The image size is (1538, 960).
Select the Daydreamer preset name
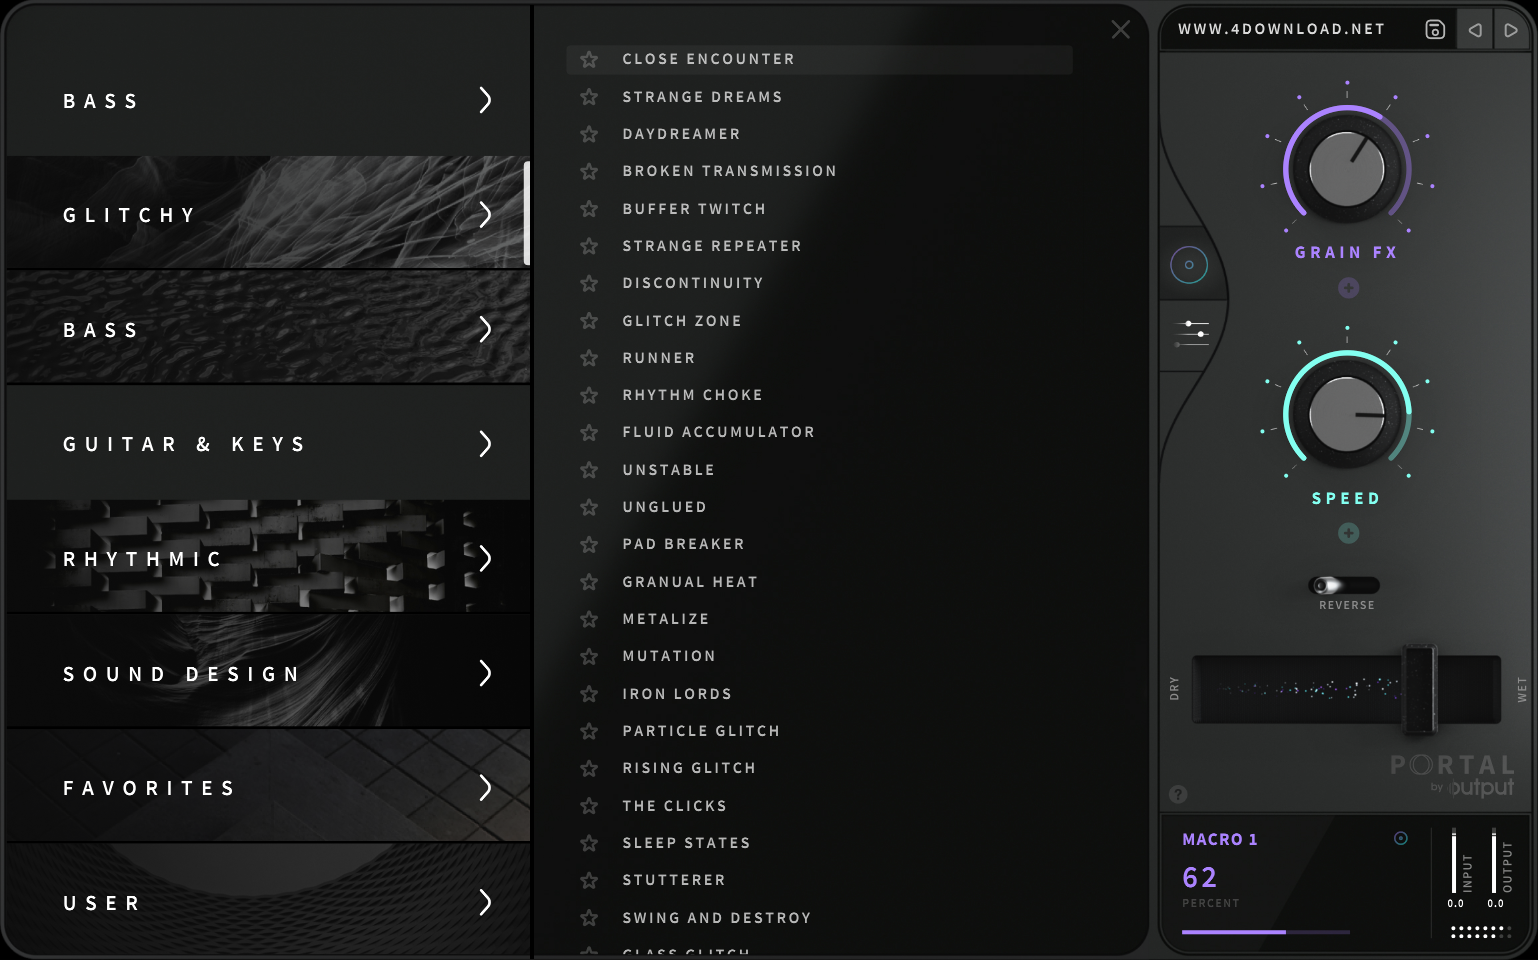tap(681, 134)
